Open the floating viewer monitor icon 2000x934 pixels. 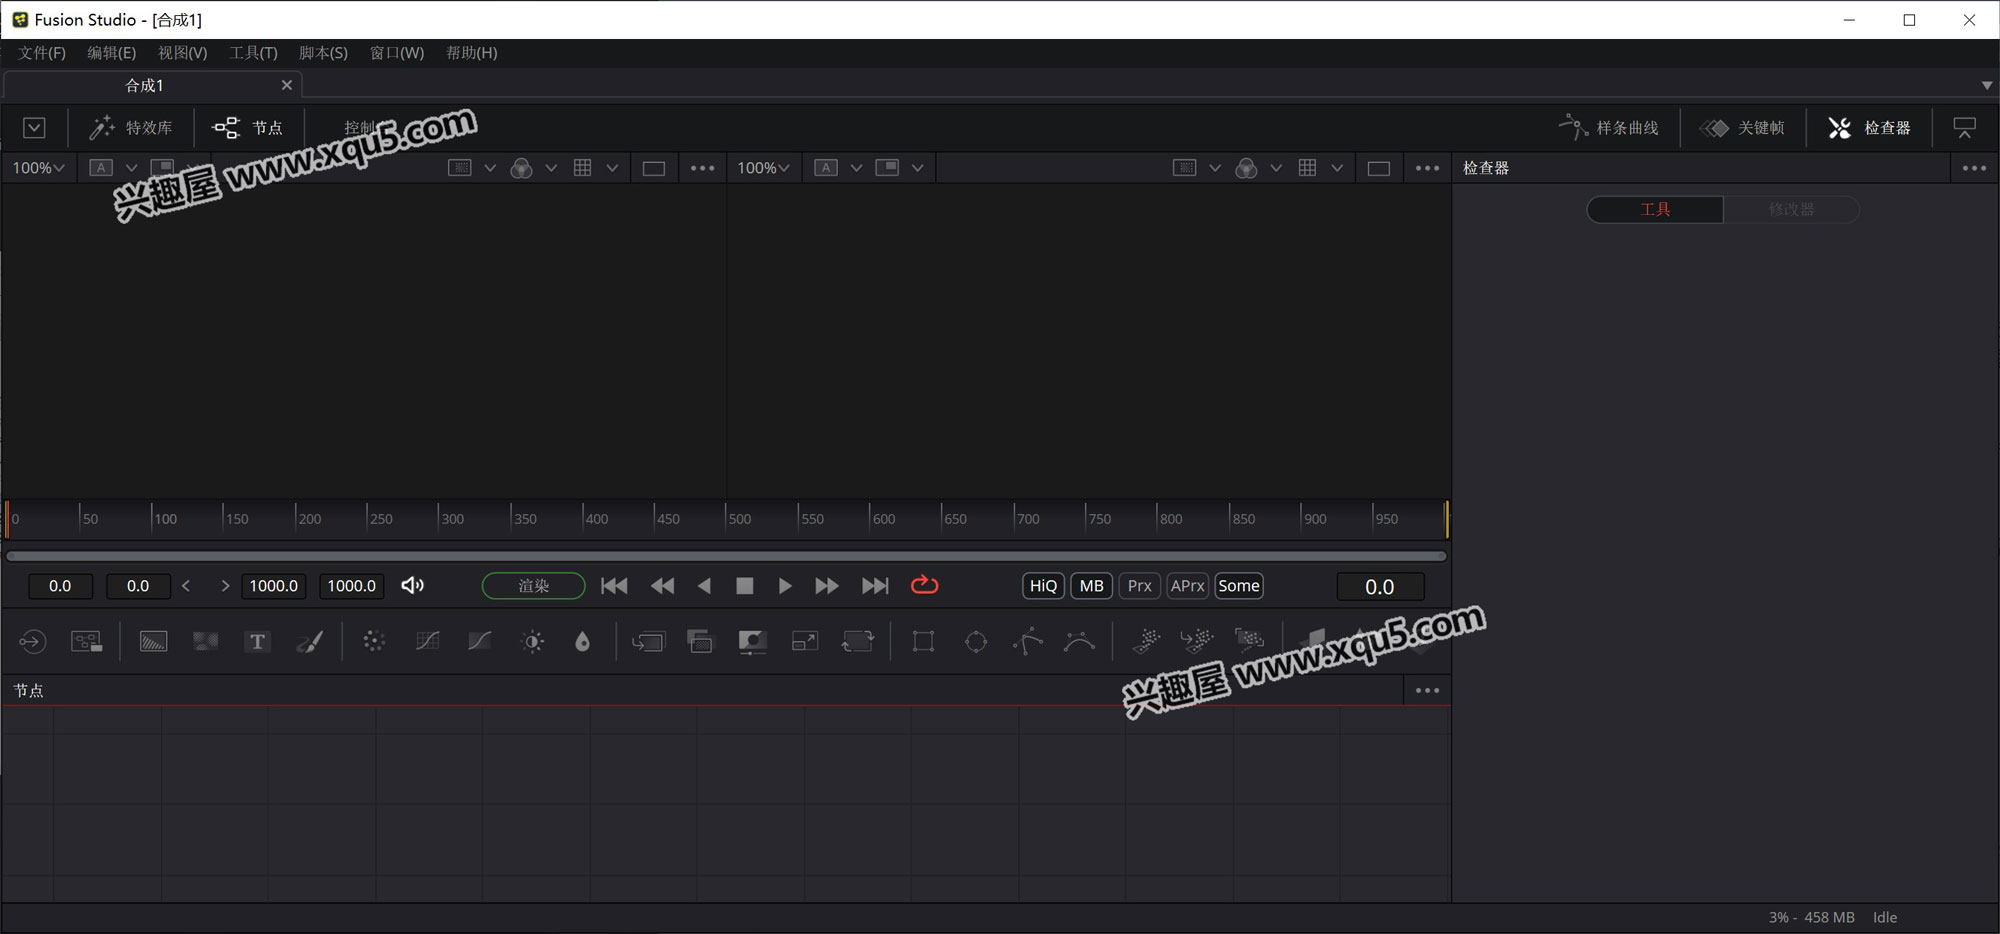click(1965, 128)
